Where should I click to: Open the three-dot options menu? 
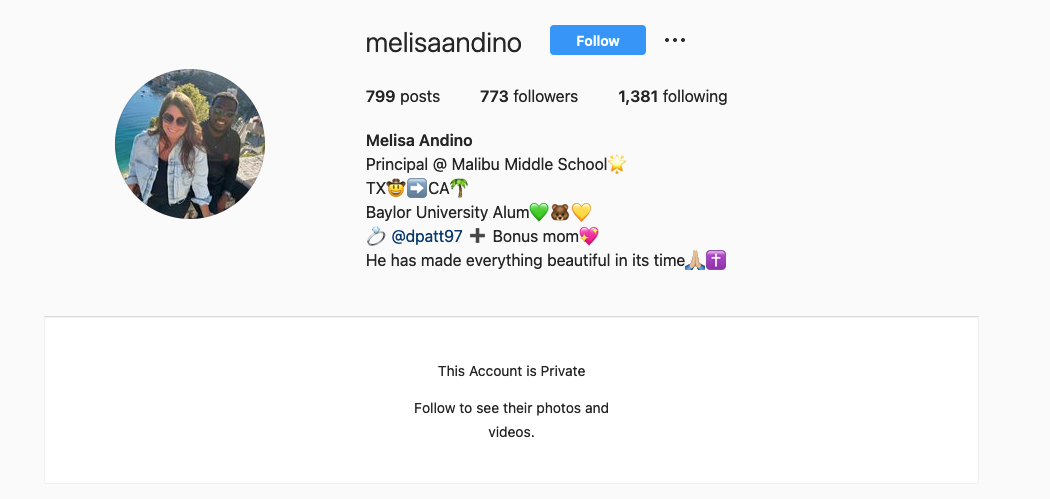tap(674, 40)
